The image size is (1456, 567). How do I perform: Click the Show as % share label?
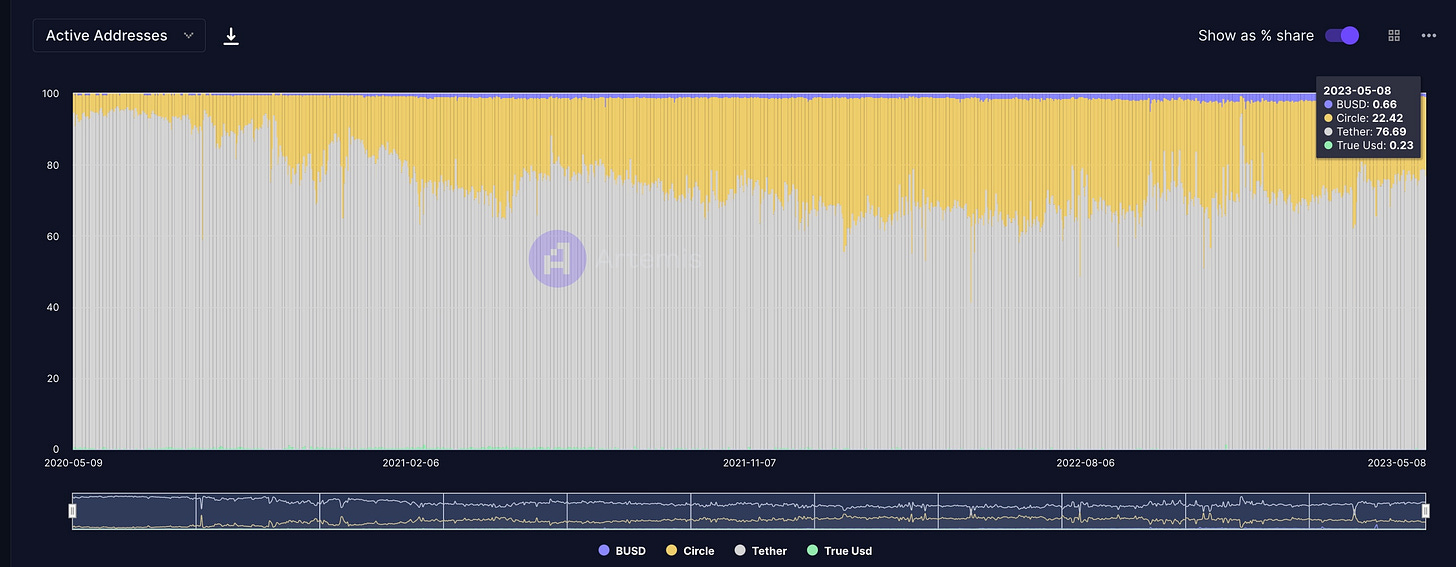tap(1256, 35)
